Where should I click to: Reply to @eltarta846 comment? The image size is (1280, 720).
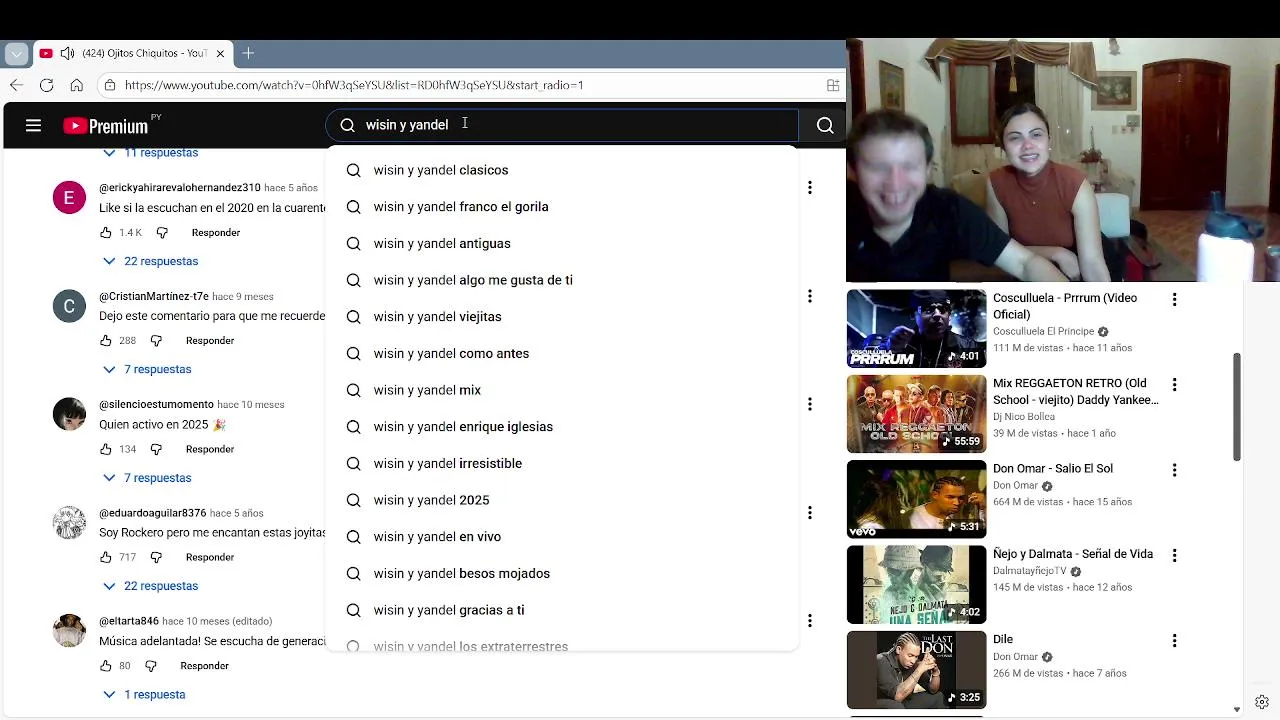205,665
